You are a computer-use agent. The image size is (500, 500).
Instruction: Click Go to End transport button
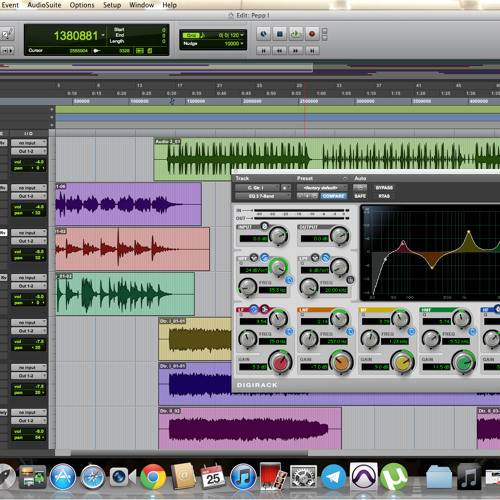pyautogui.click(x=312, y=50)
